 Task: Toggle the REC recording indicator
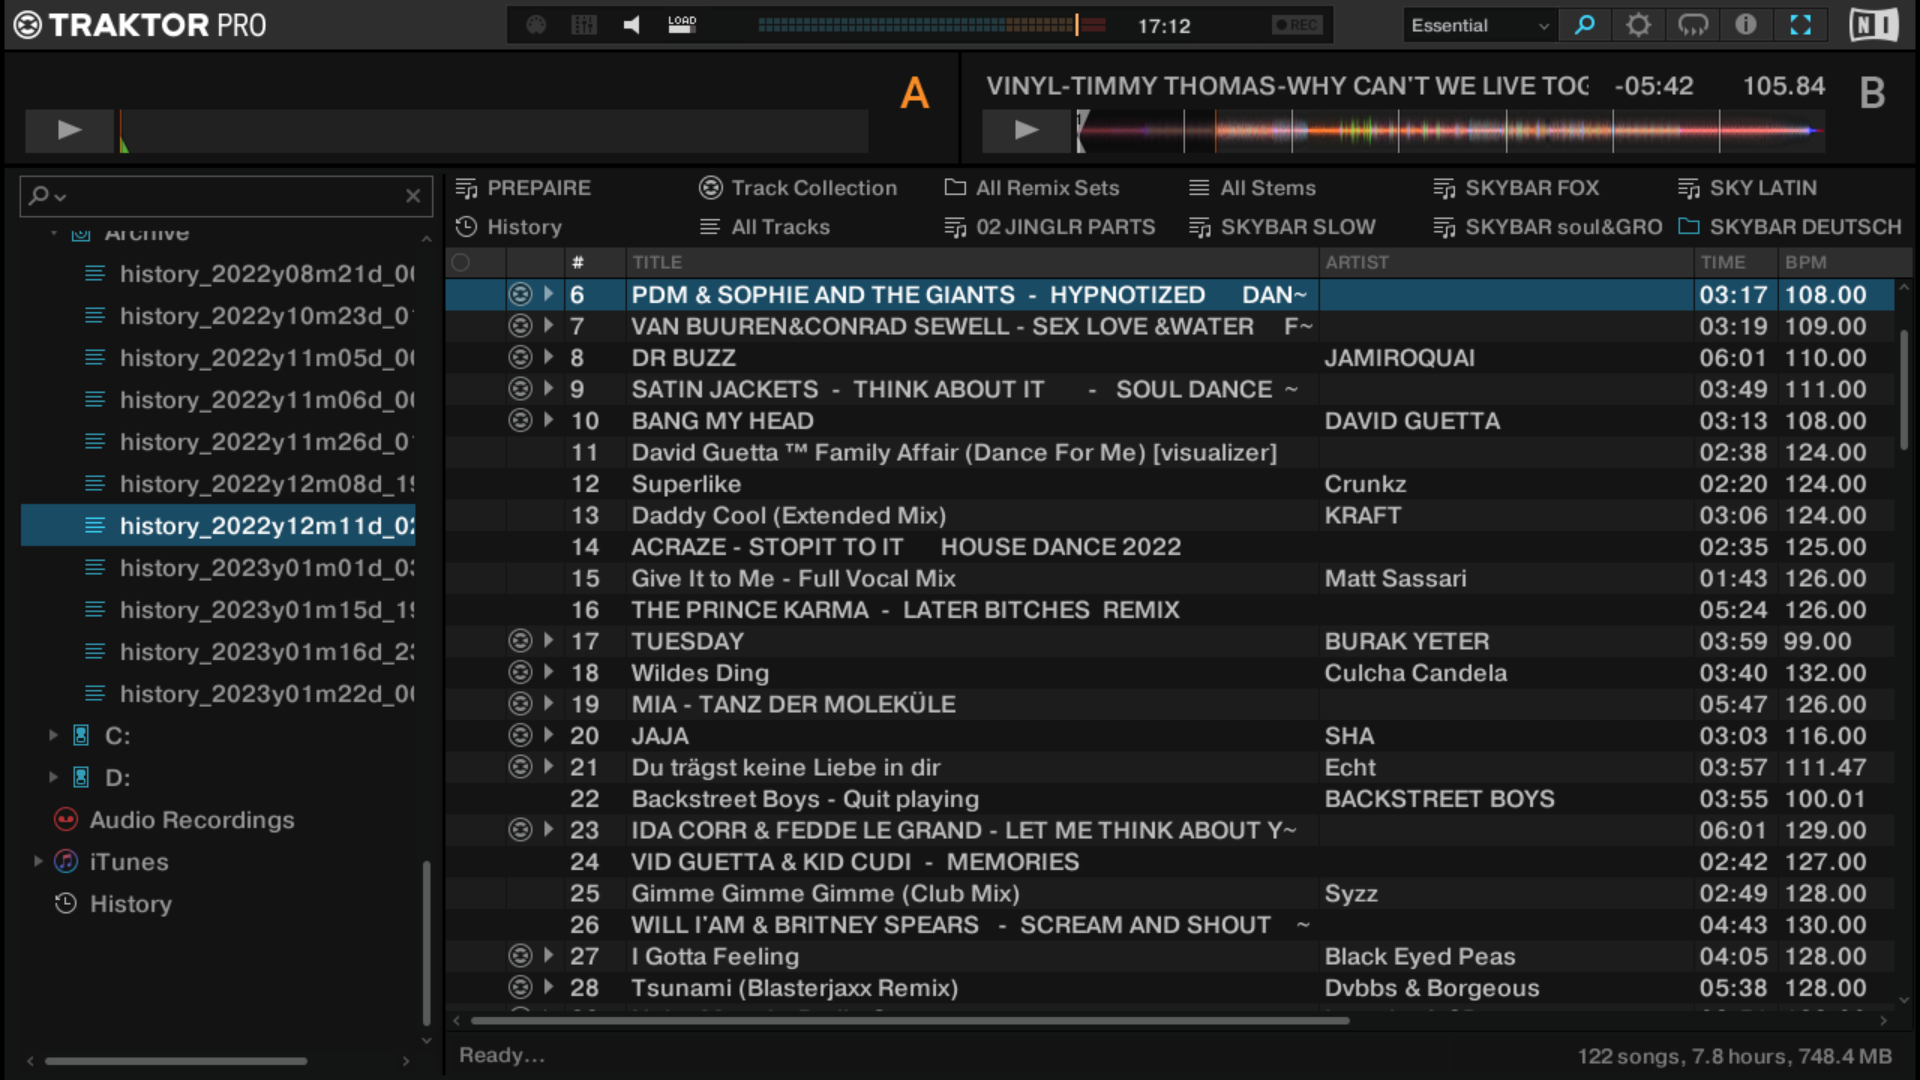(x=1297, y=25)
